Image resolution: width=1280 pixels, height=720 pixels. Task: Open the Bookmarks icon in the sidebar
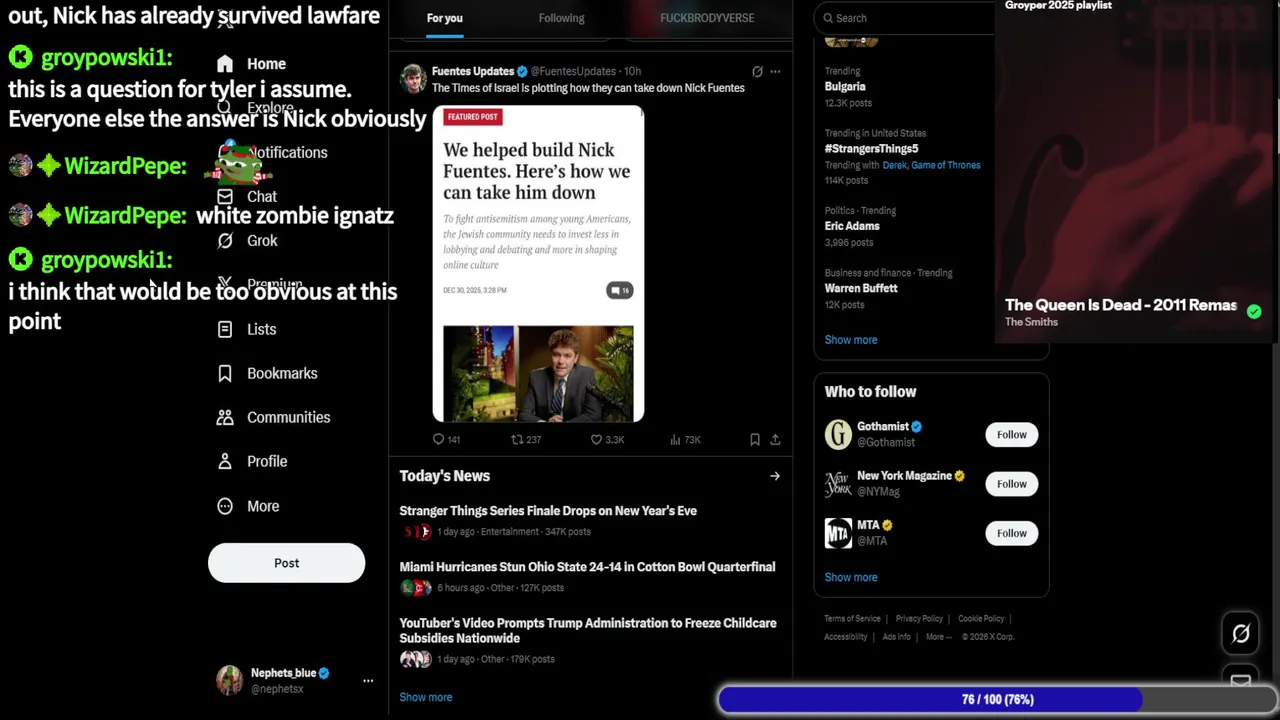coord(225,373)
